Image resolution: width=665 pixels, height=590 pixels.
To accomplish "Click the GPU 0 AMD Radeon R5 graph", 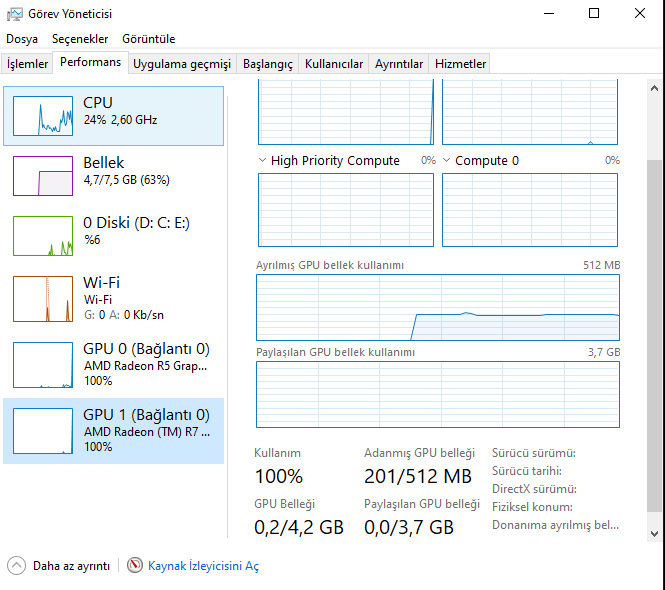I will click(43, 364).
